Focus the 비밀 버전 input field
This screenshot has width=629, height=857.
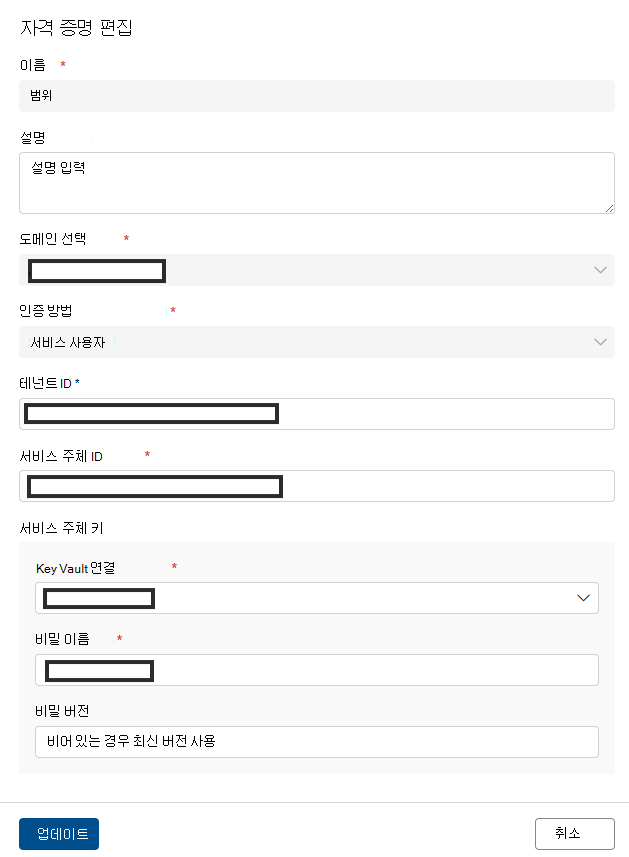[316, 742]
